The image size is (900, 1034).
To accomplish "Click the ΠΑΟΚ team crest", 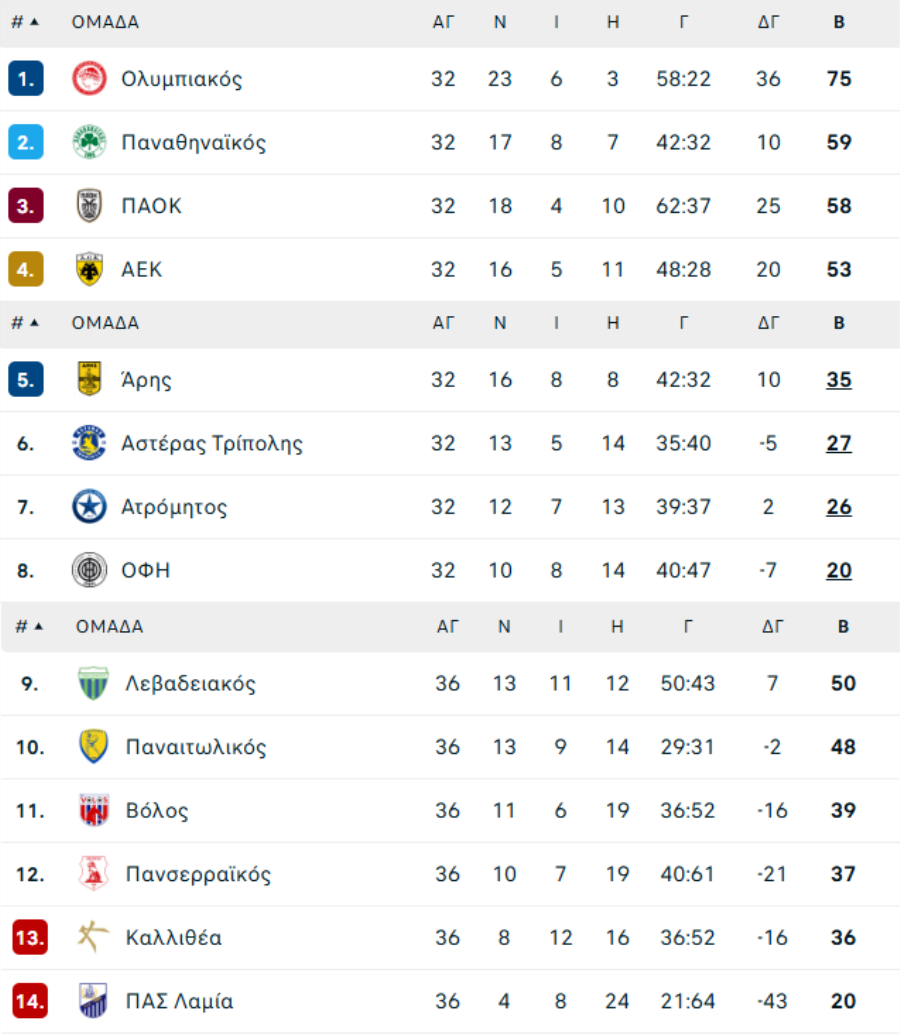I will click(89, 206).
